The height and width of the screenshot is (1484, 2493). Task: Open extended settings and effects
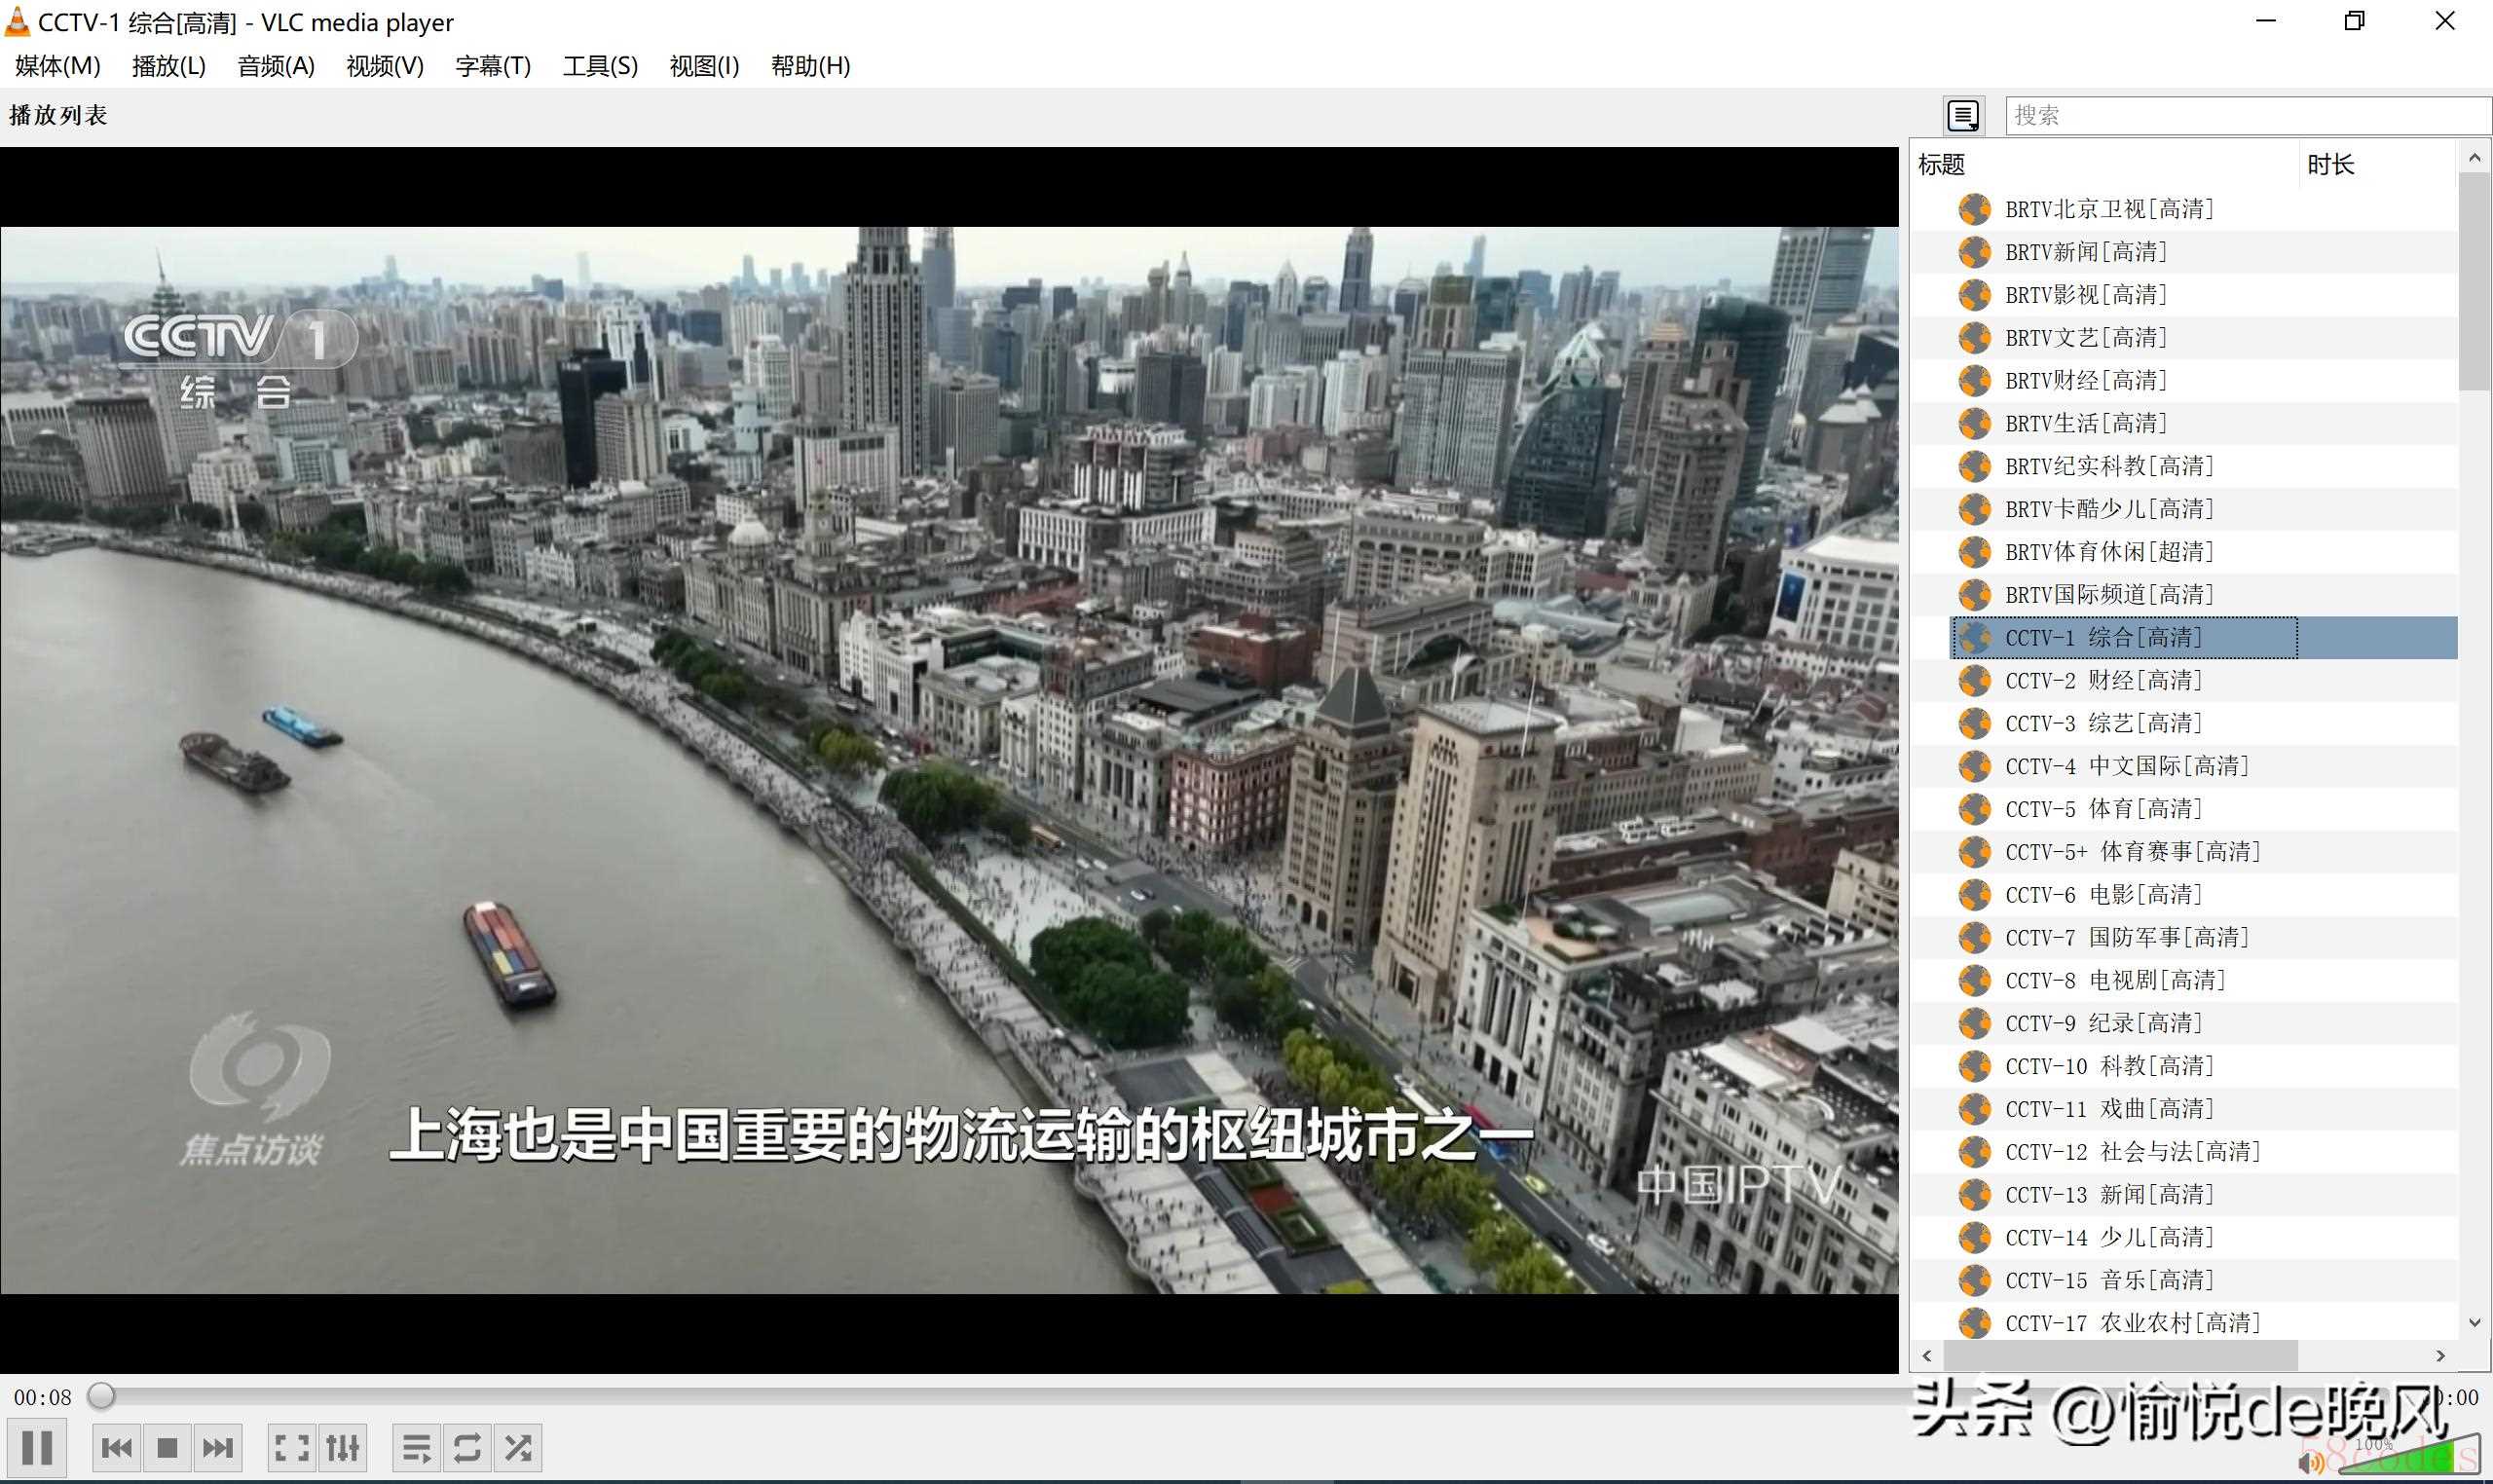pos(343,1447)
